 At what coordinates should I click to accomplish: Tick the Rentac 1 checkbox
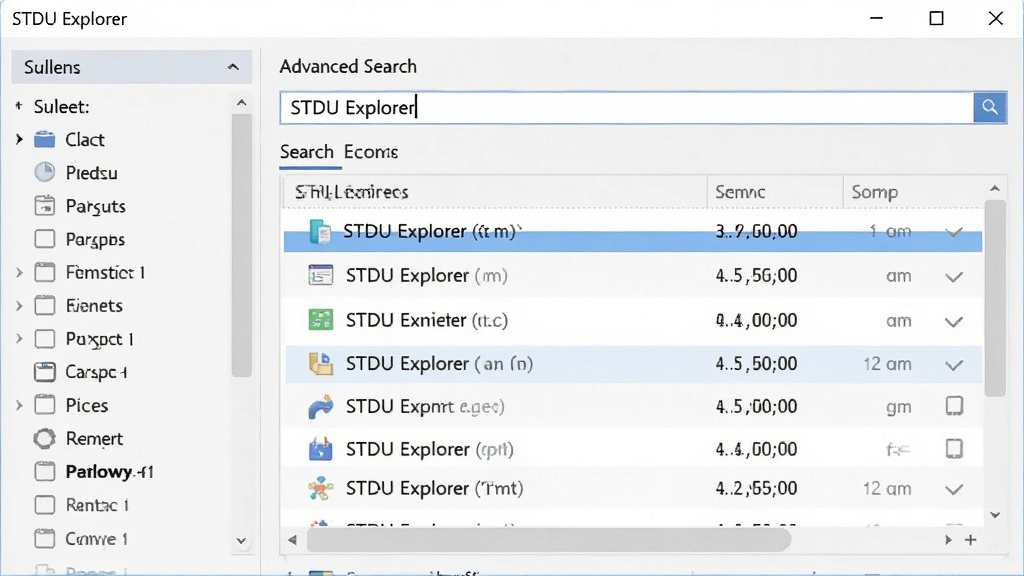44,505
